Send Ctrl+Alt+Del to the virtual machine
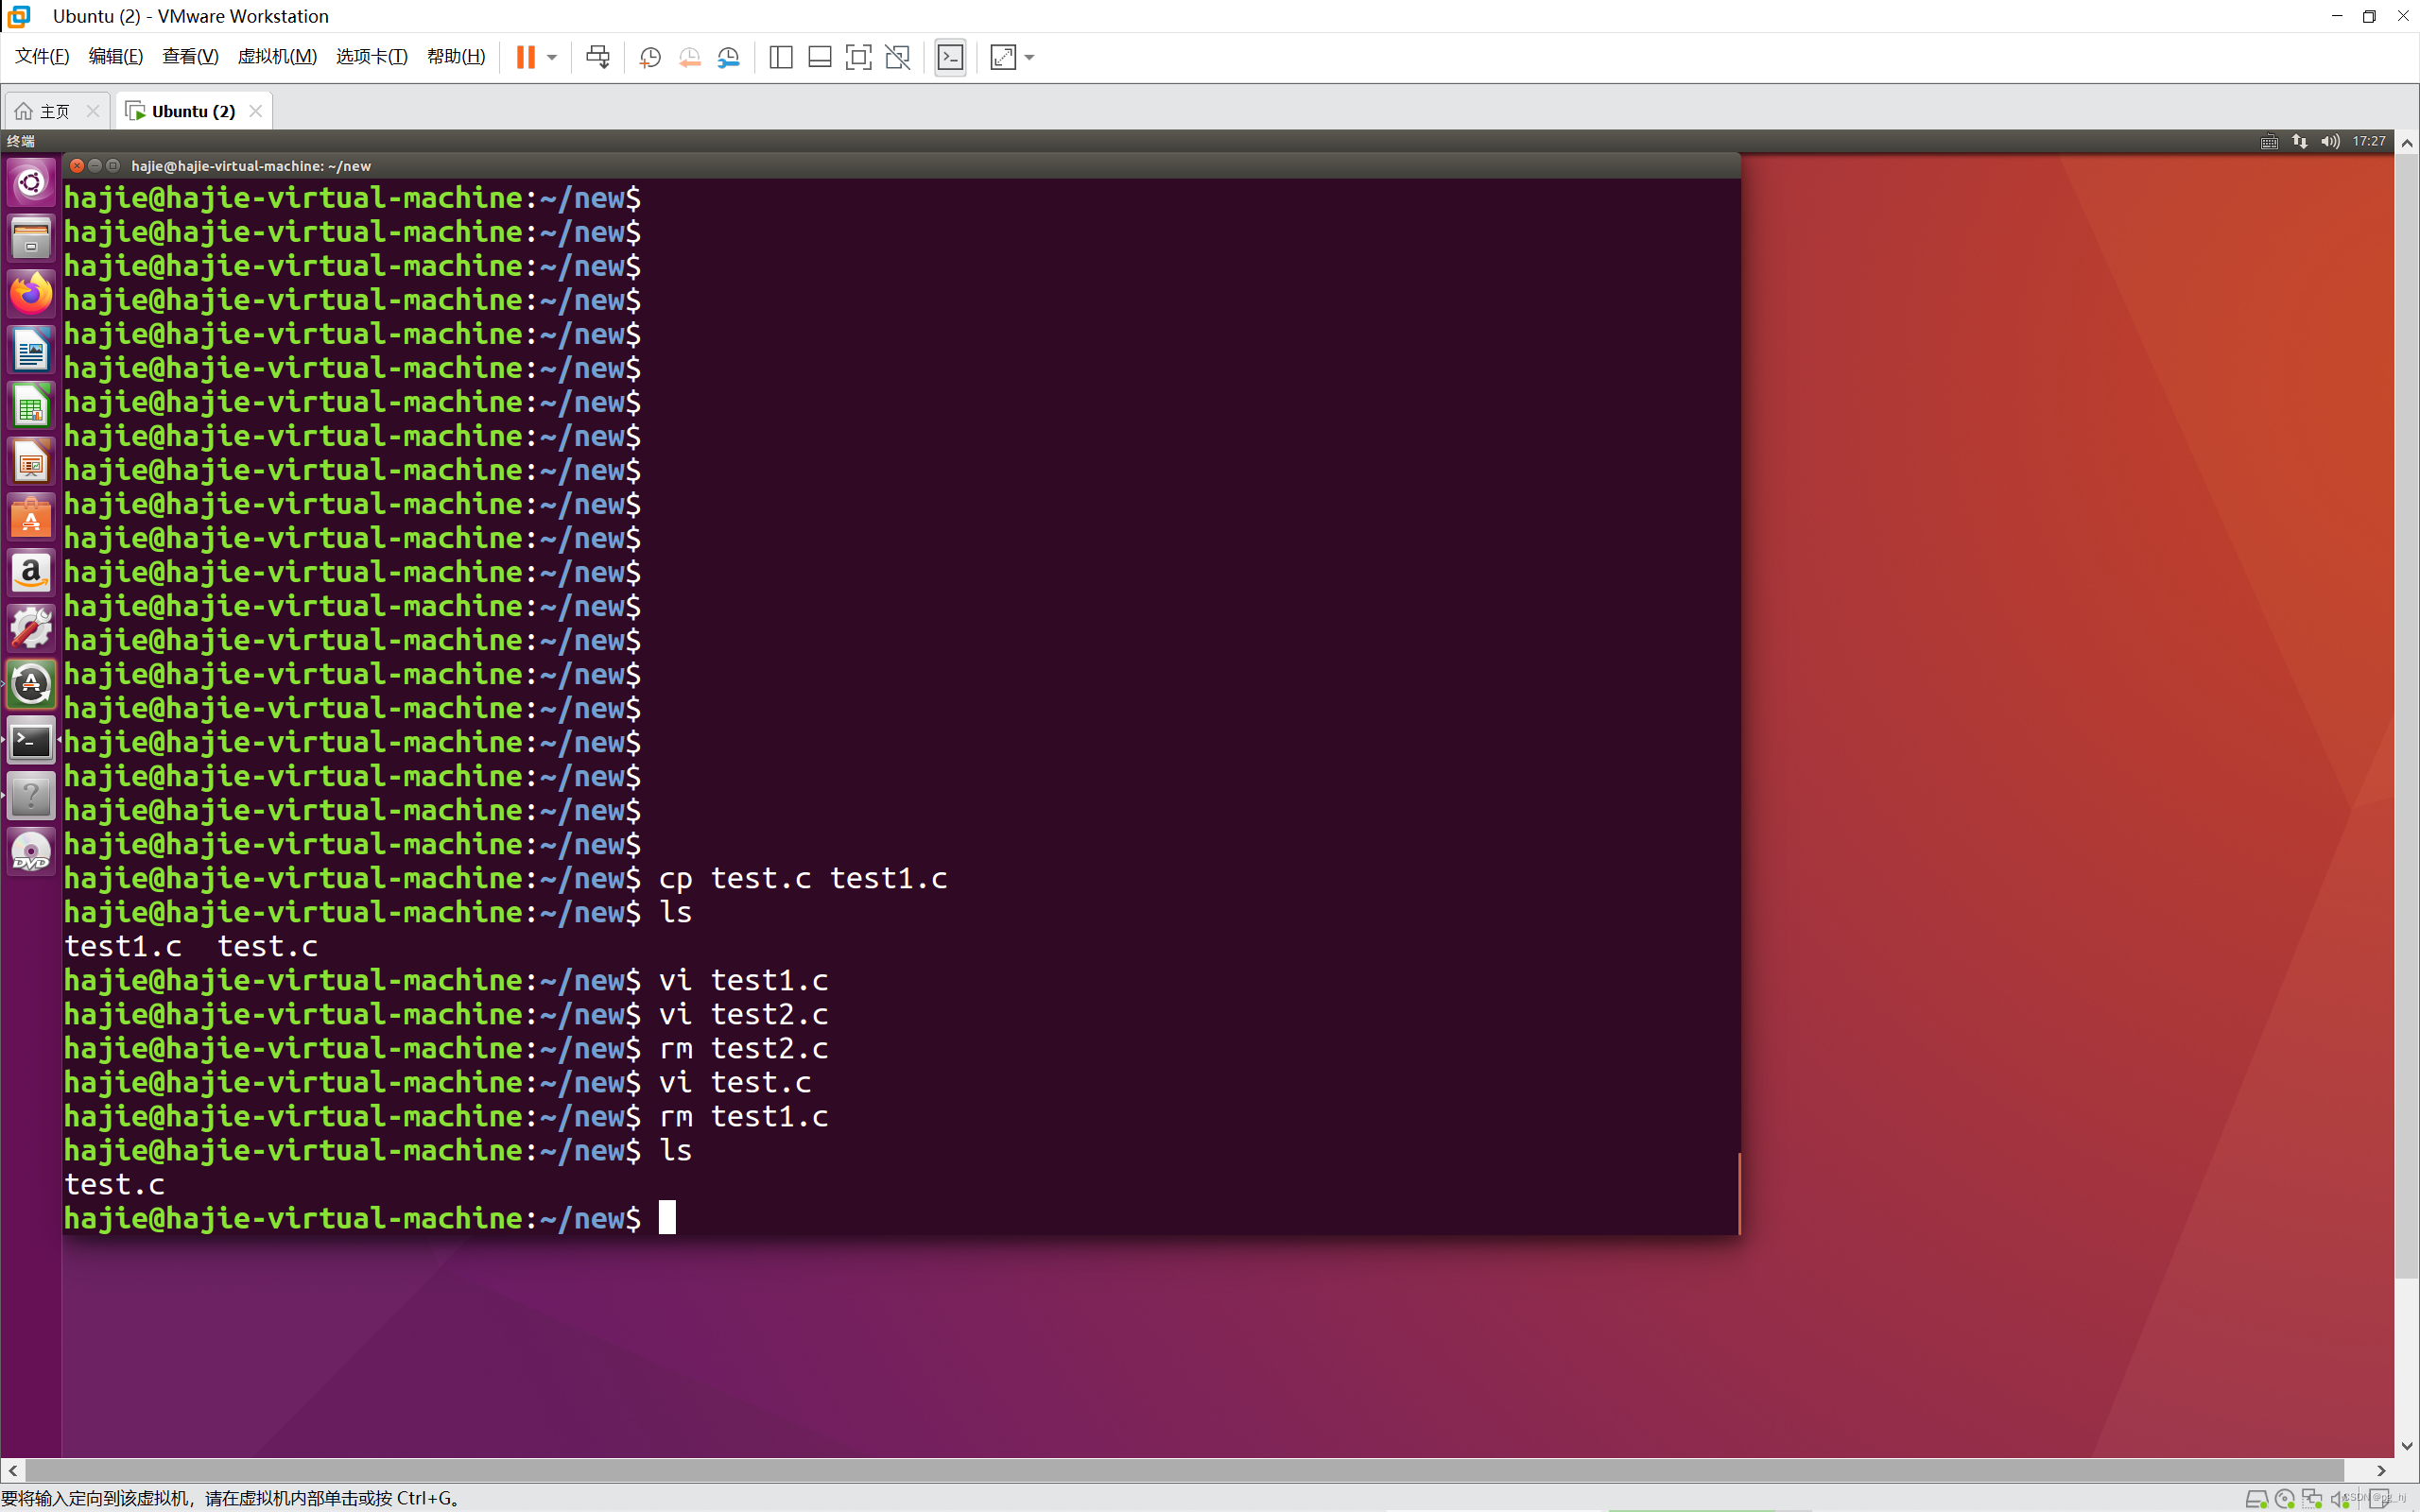The image size is (2420, 1512). tap(598, 57)
